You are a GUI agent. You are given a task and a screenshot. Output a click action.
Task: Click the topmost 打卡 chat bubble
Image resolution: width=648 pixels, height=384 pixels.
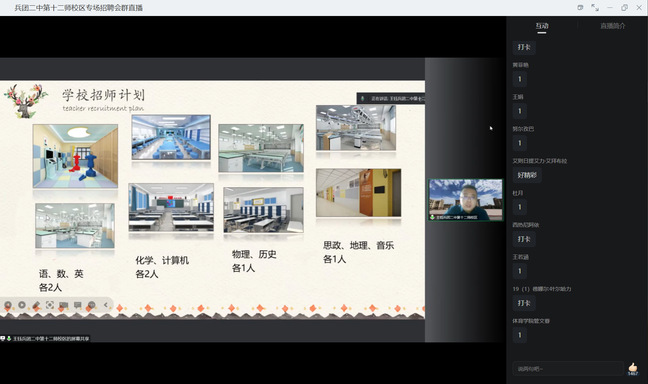(524, 47)
